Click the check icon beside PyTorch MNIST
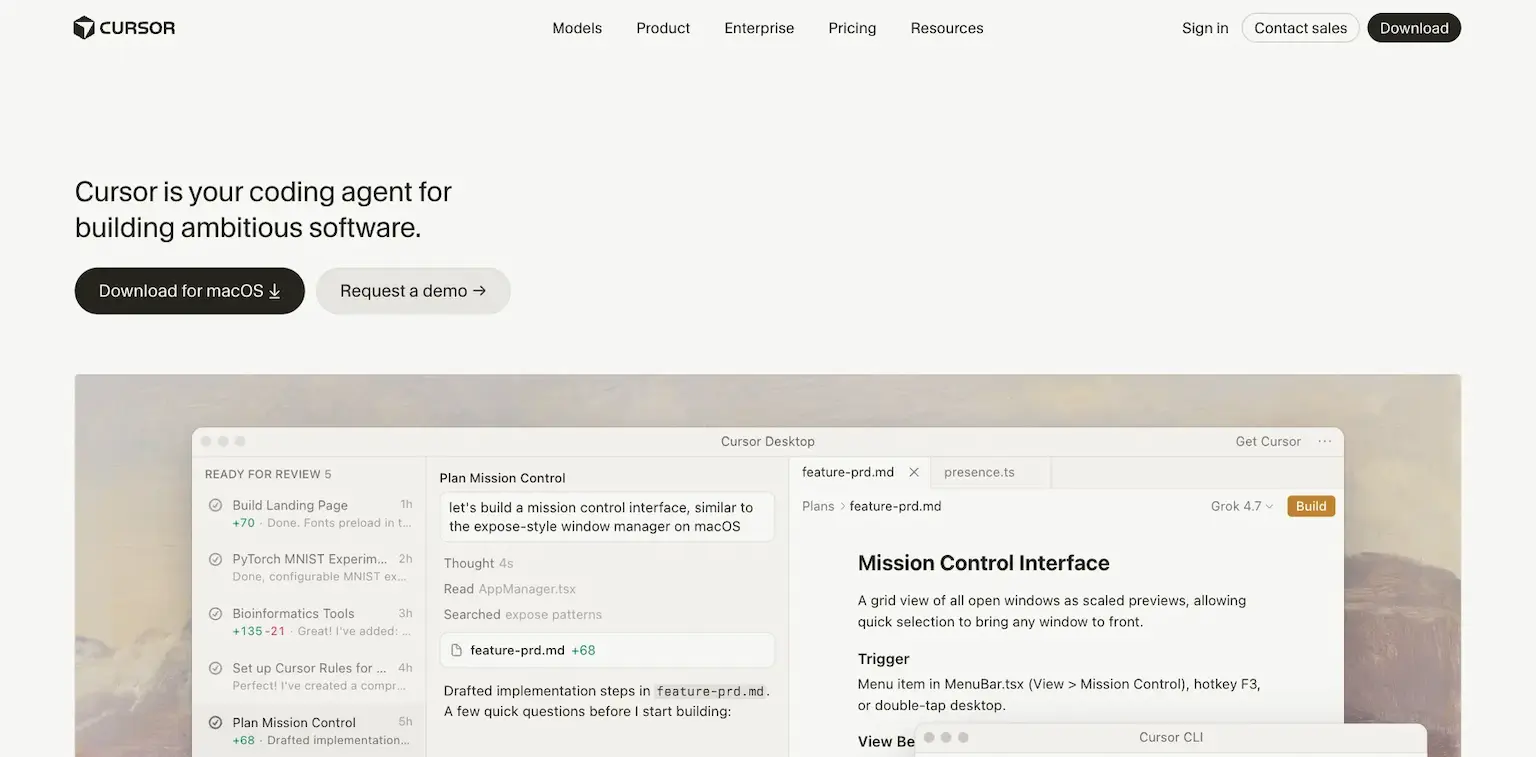 coord(215,559)
